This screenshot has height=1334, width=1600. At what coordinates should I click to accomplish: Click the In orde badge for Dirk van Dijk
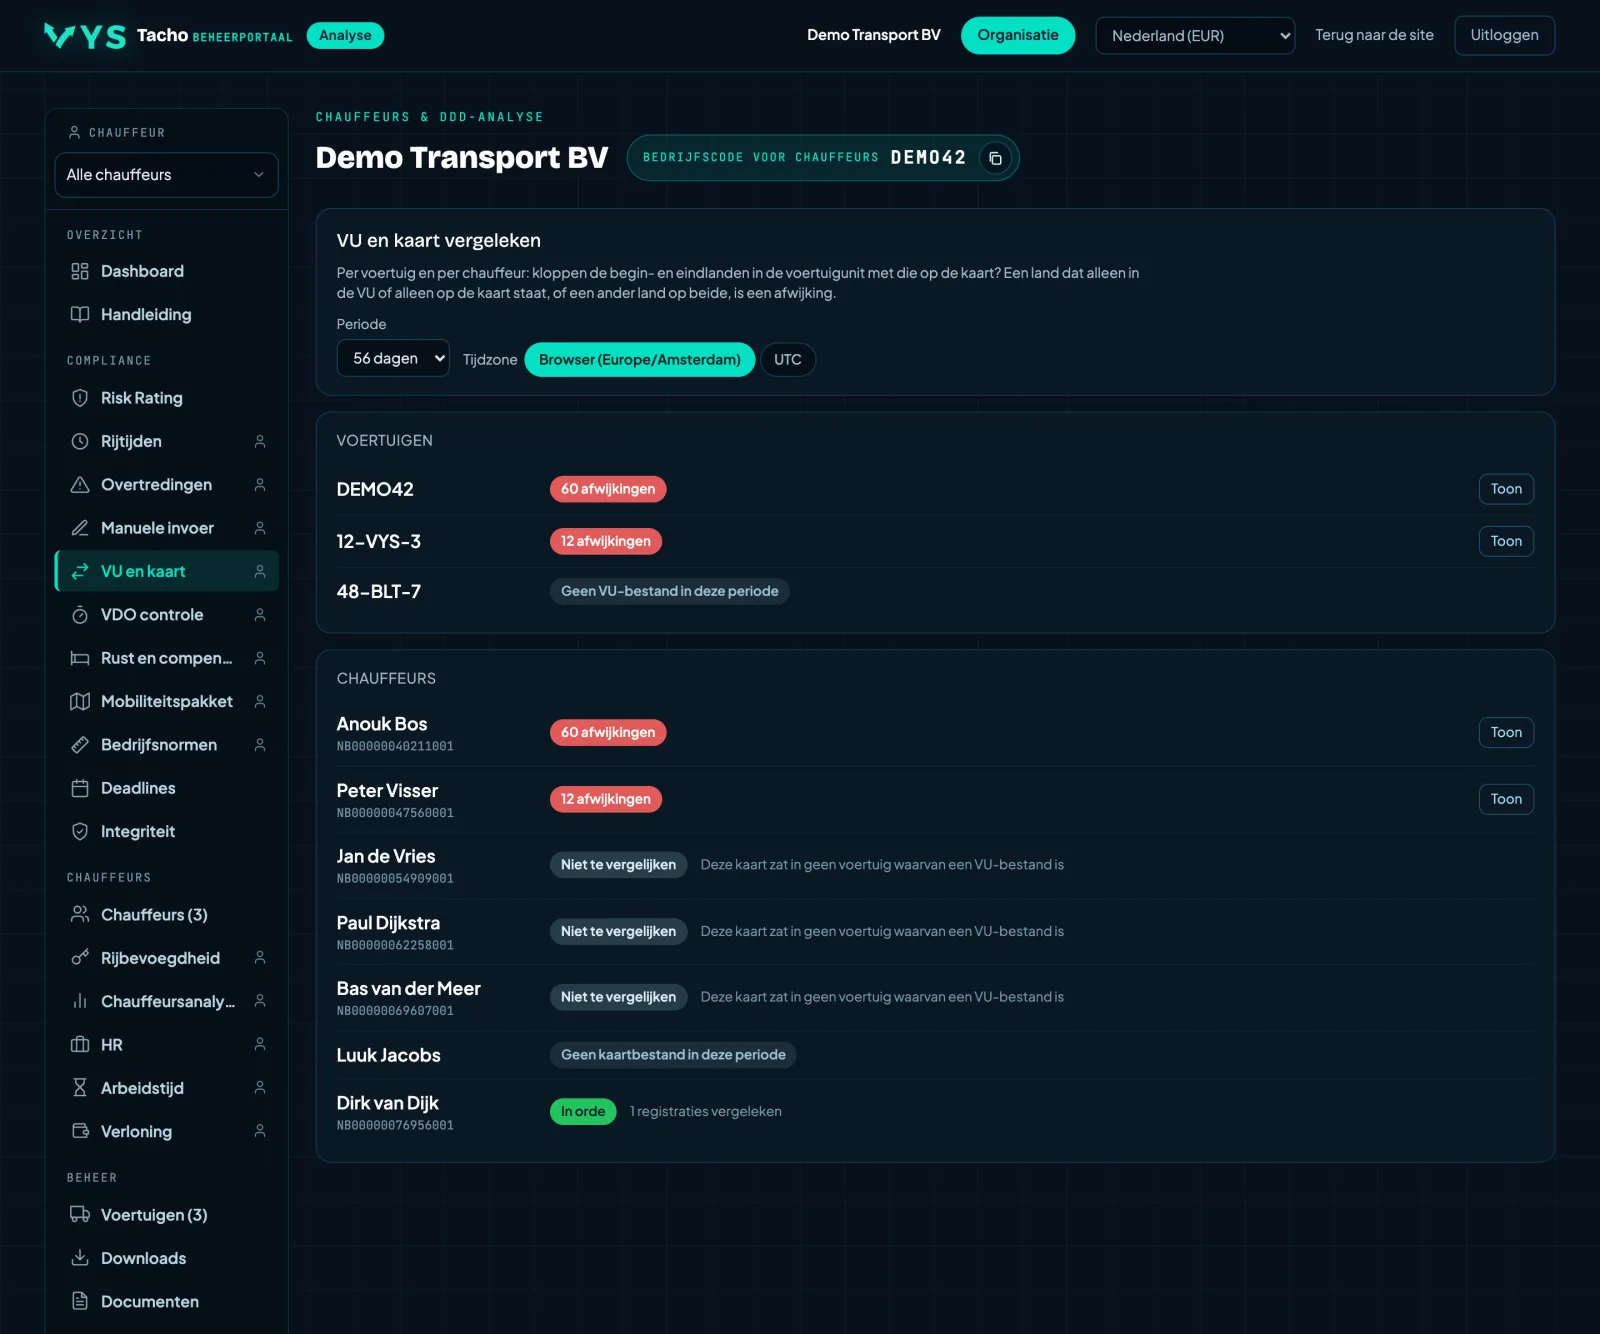click(x=583, y=1111)
